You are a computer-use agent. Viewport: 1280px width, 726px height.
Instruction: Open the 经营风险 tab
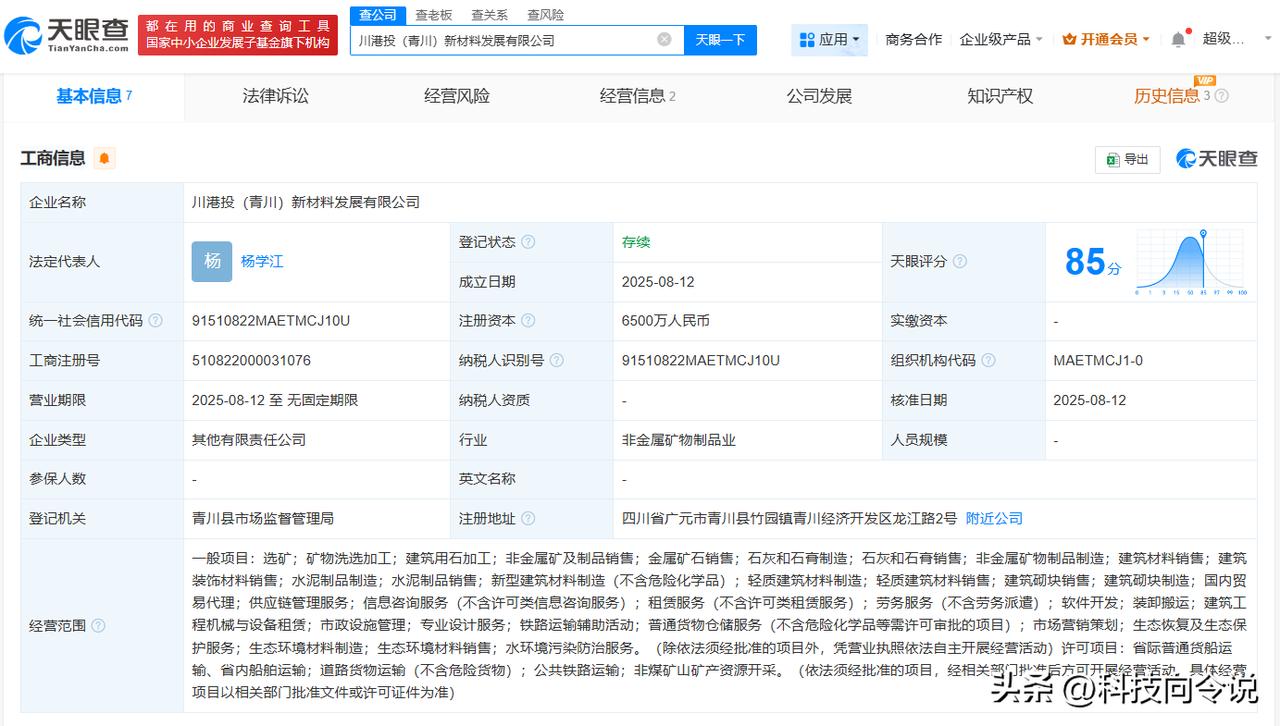point(457,96)
